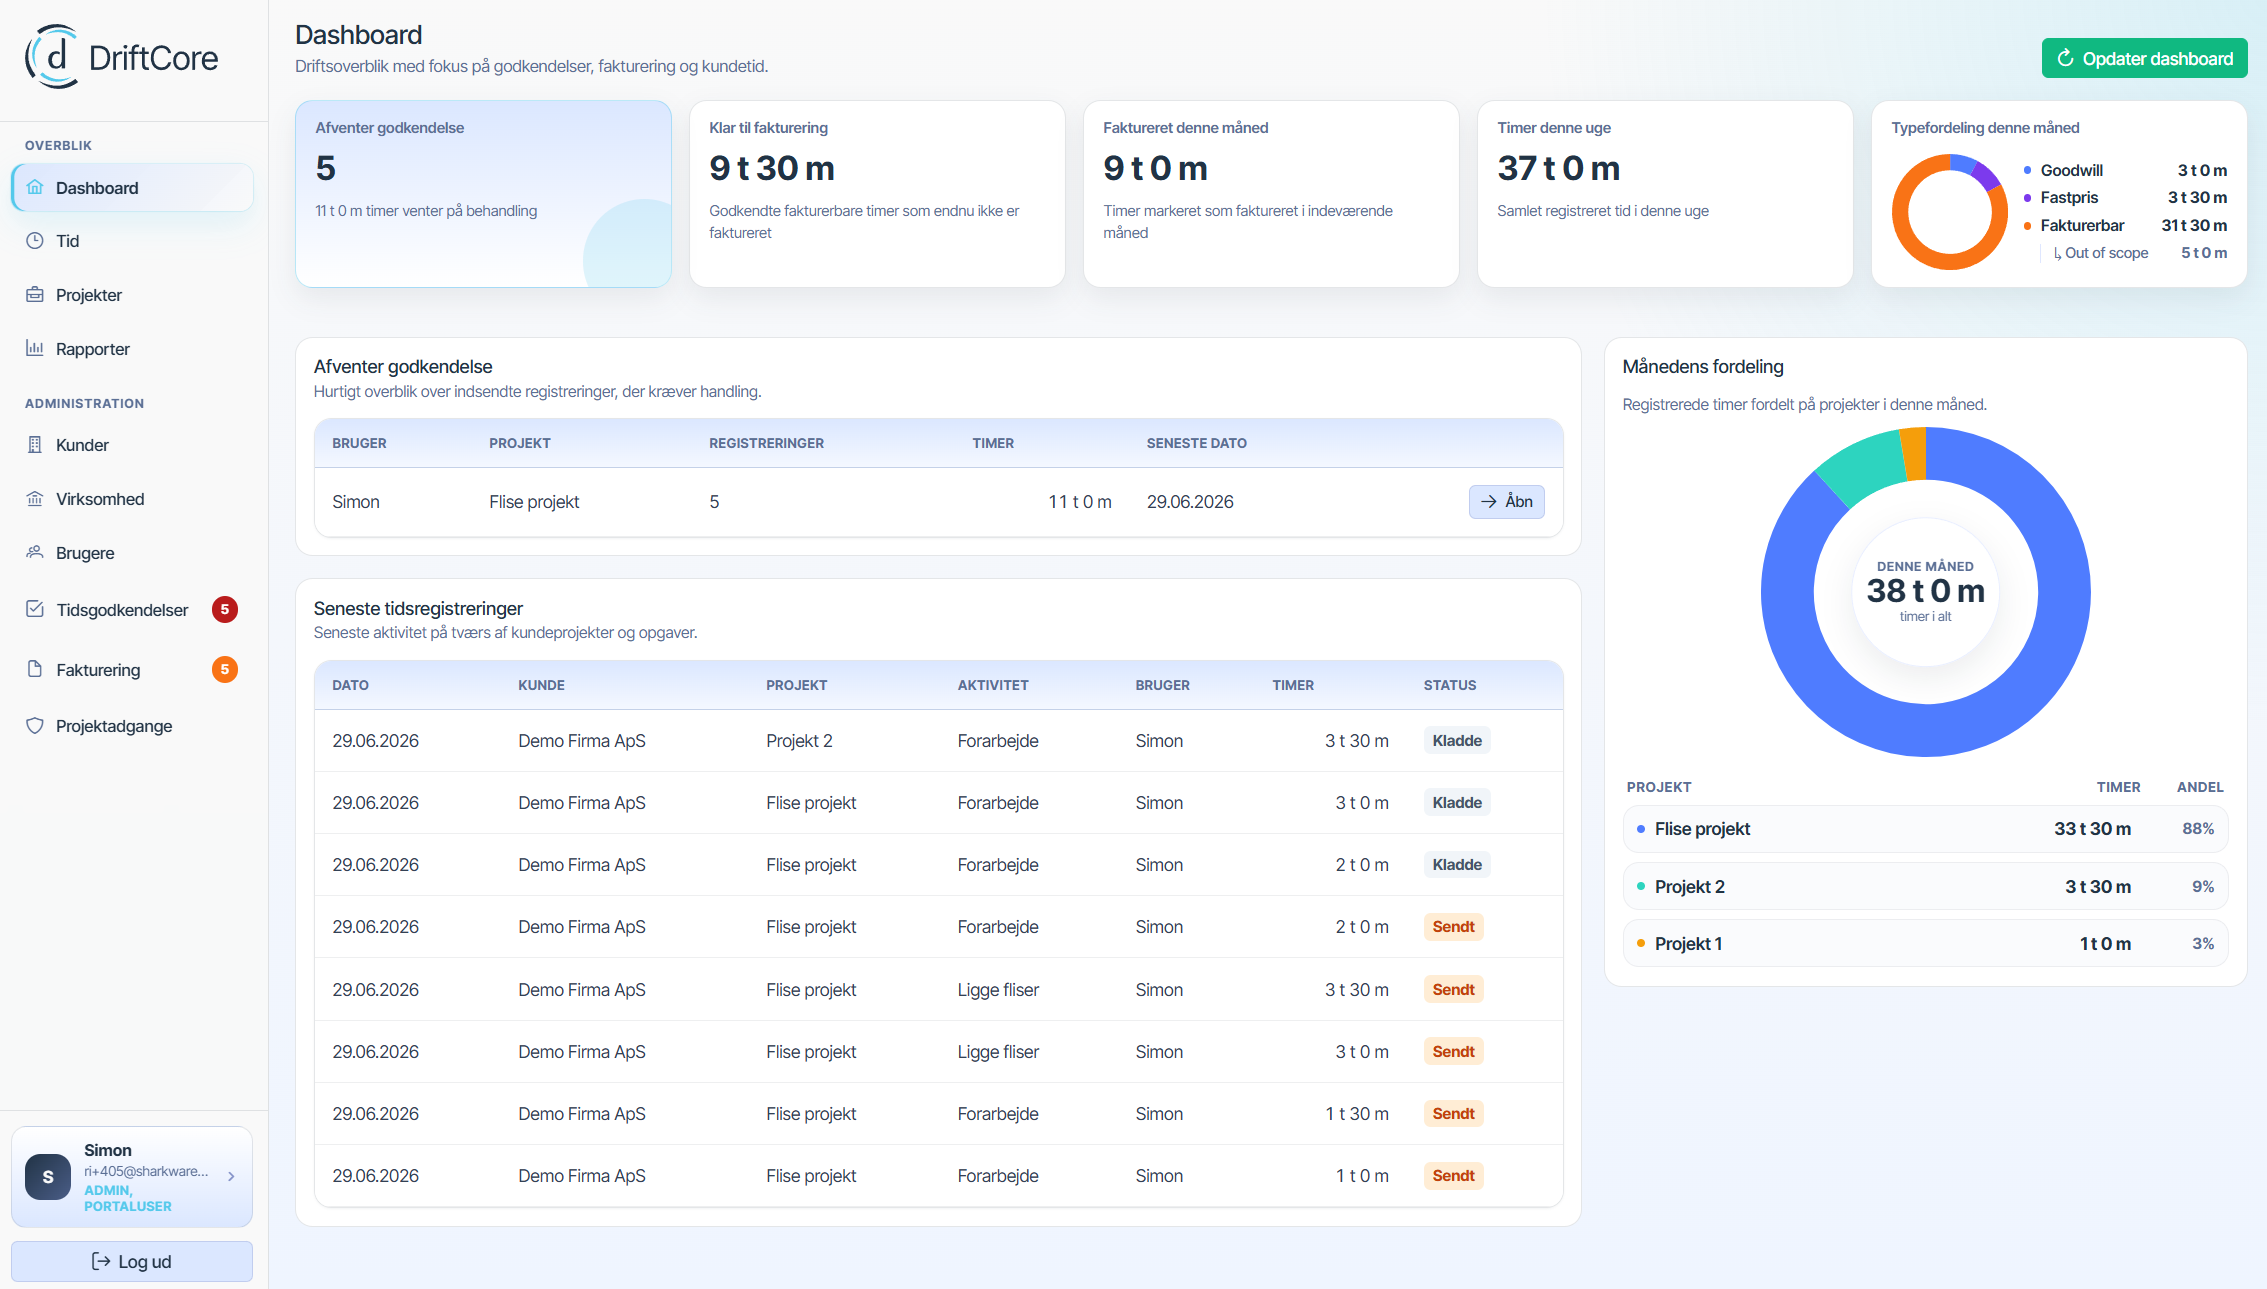Open Tidsgodkendelser from sidebar
The image size is (2267, 1289).
[x=132, y=609]
